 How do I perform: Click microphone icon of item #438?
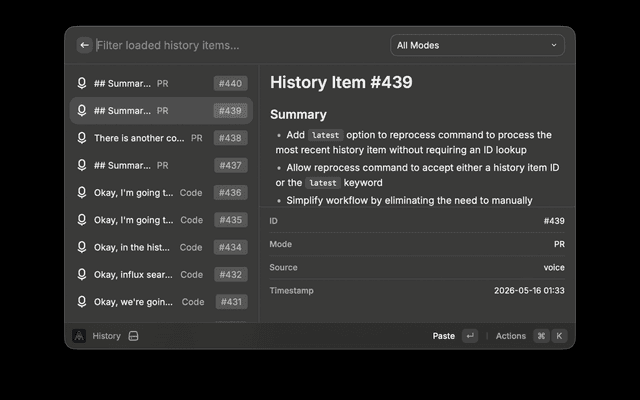82,138
